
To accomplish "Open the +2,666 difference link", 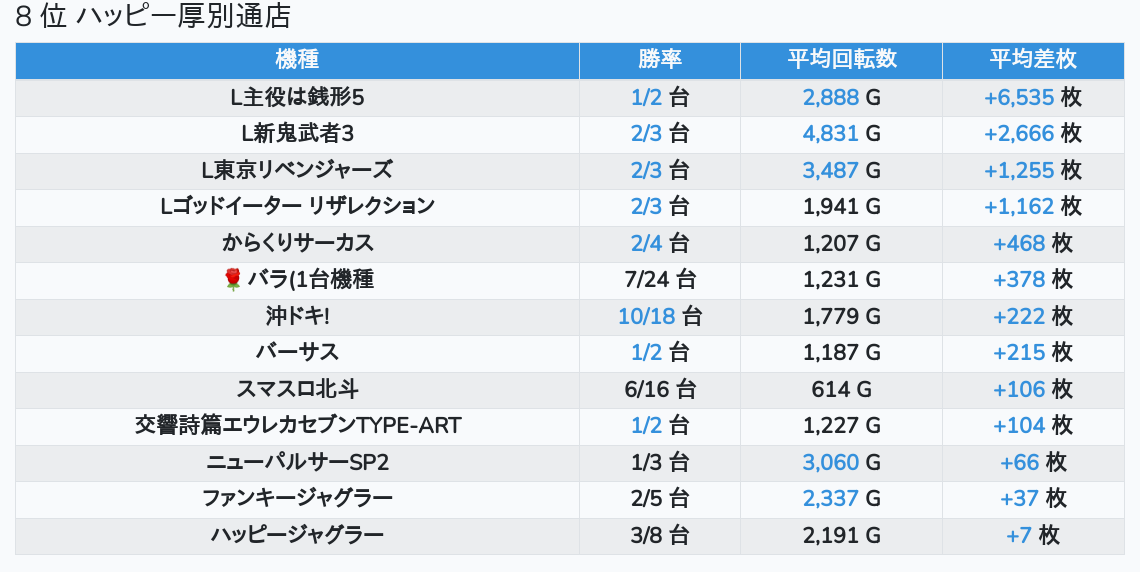I will tap(1019, 133).
